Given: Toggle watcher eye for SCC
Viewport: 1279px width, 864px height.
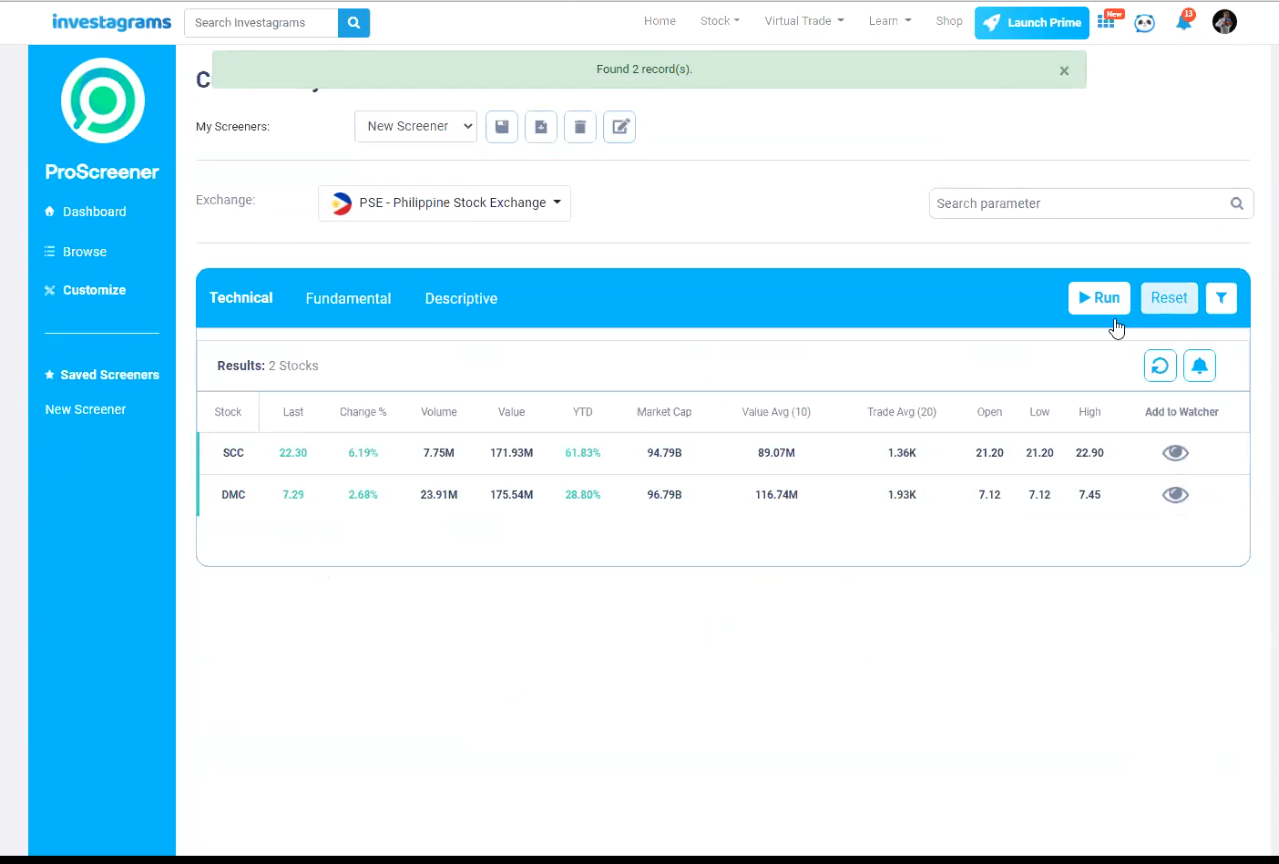Looking at the screenshot, I should 1175,453.
